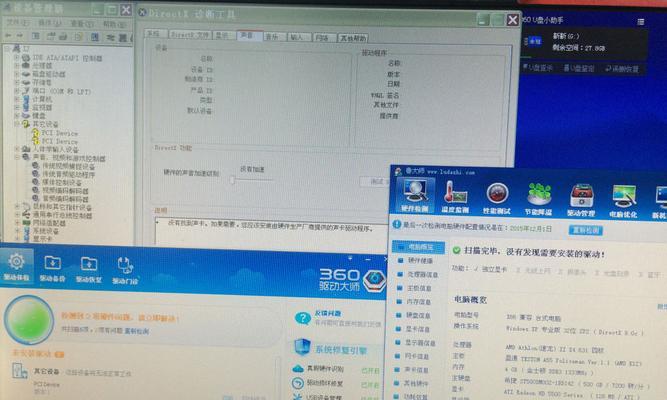Collapse the 声音、视频和游戏控制器 node

pos(17,158)
